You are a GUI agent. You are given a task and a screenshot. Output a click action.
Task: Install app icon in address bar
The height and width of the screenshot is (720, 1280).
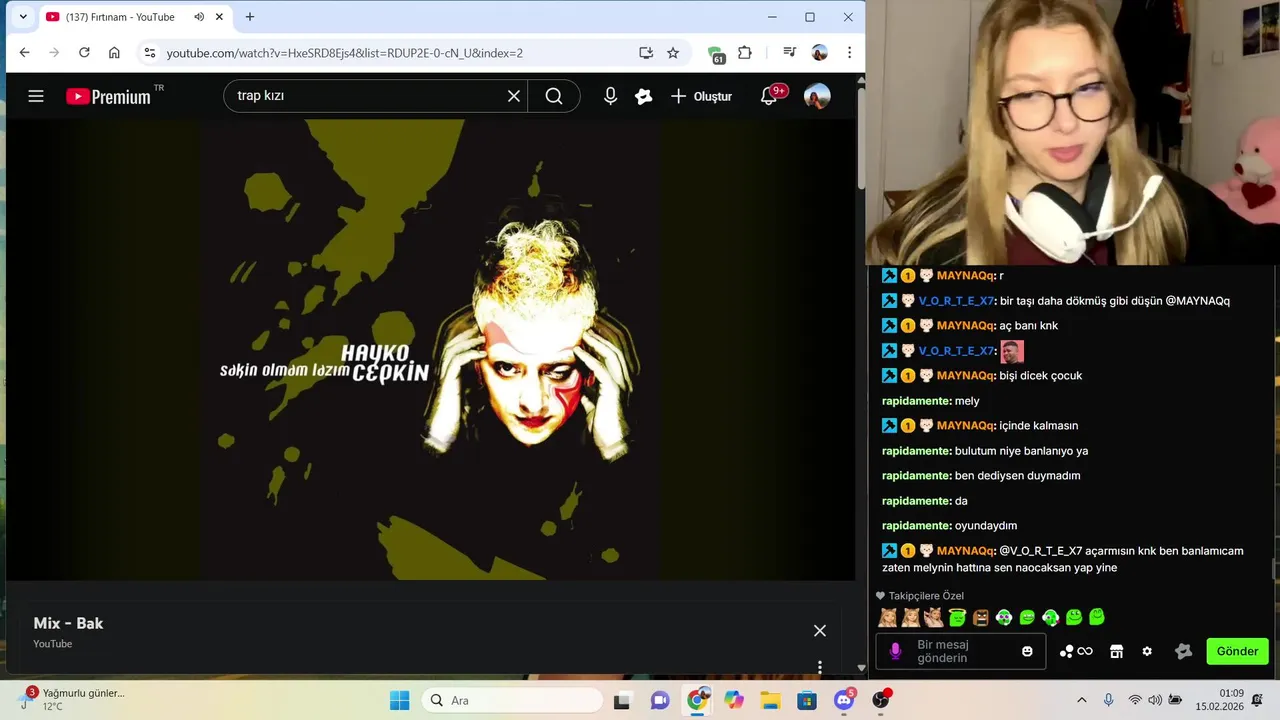point(646,53)
